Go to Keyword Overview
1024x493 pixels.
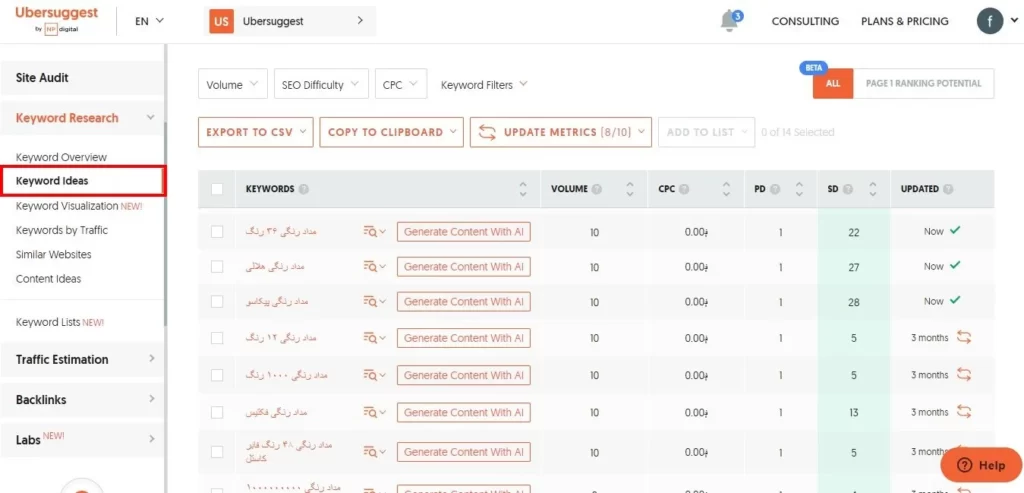pyautogui.click(x=61, y=157)
